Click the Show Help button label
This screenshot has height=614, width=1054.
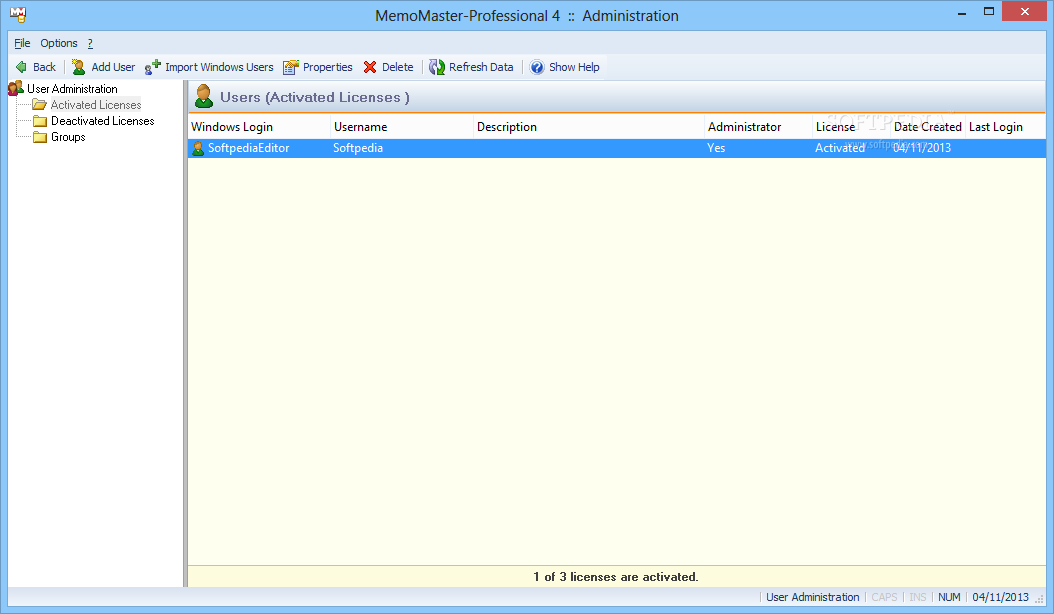(x=574, y=67)
